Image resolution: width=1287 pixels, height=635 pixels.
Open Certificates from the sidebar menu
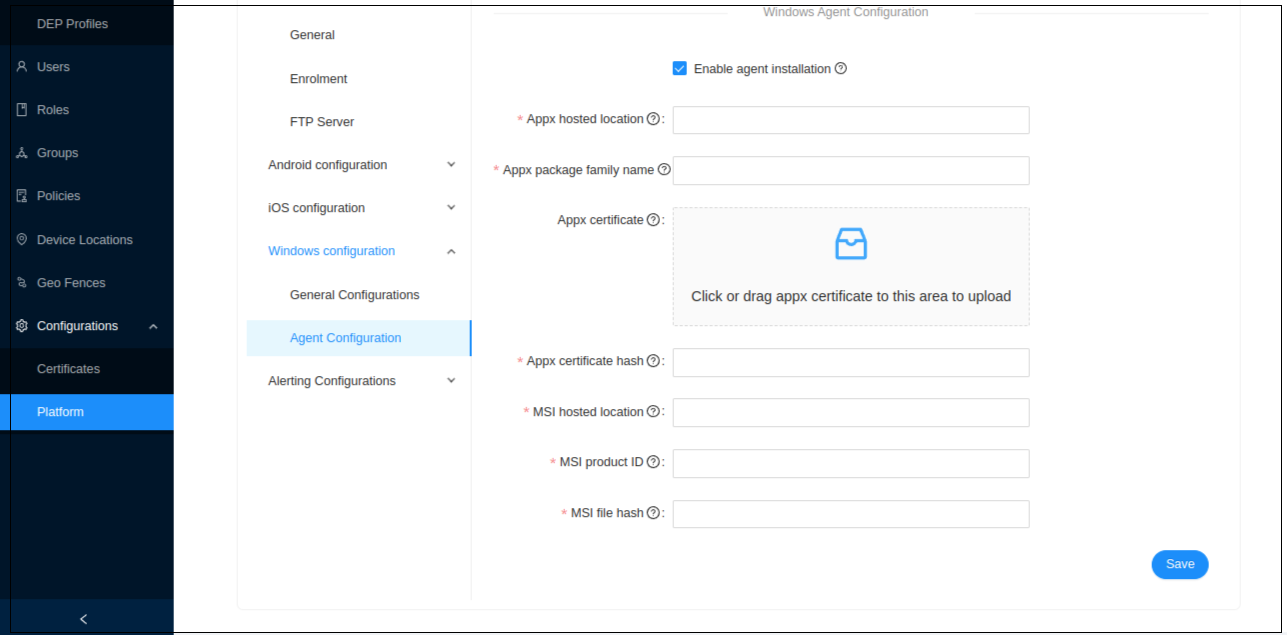tap(68, 368)
